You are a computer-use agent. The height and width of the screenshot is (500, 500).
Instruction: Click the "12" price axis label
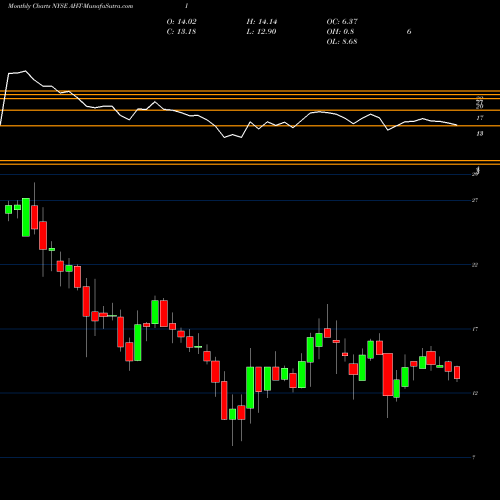pyautogui.click(x=475, y=393)
